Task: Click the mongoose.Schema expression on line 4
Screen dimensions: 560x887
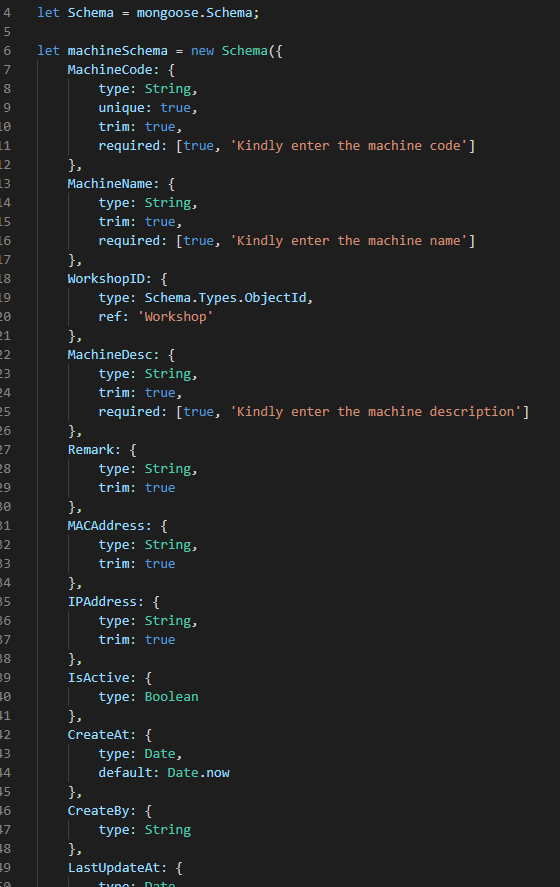Action: coord(197,12)
